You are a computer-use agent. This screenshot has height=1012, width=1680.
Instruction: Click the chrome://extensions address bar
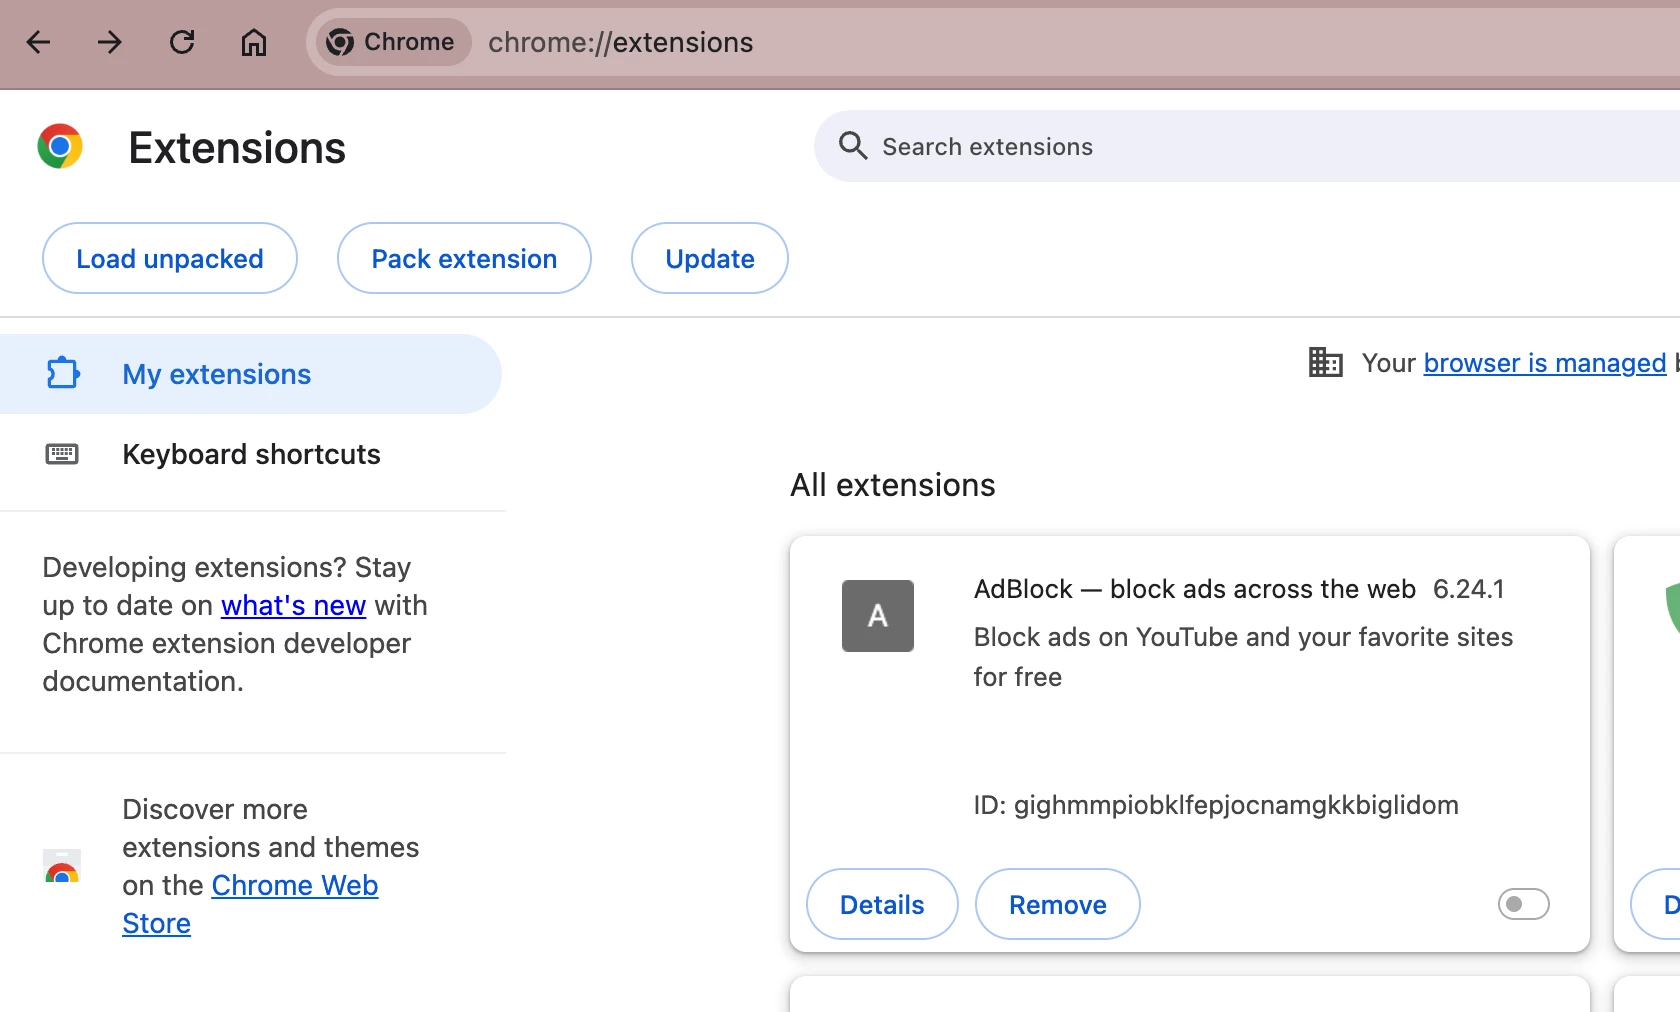click(x=621, y=42)
